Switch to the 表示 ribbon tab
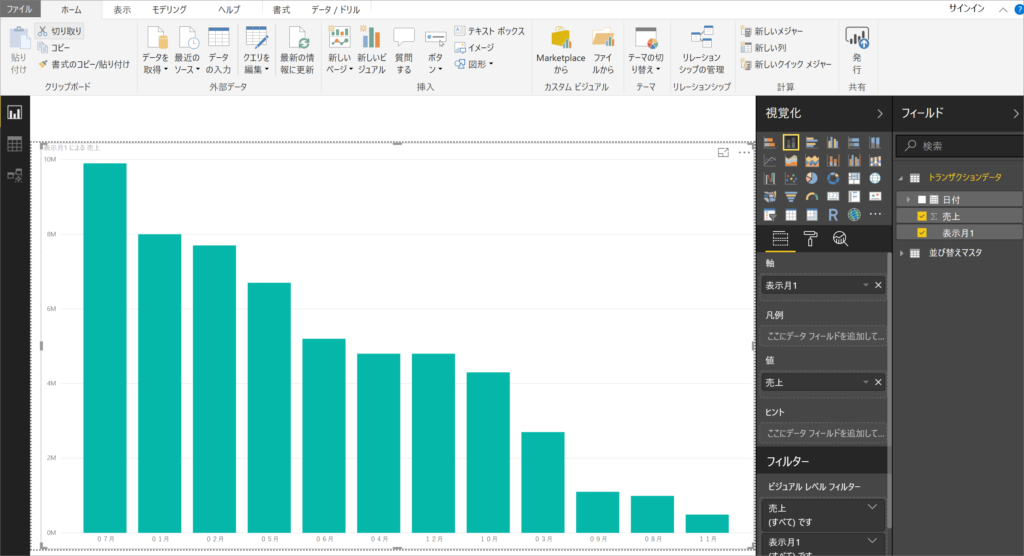Image resolution: width=1024 pixels, height=556 pixels. coord(122,10)
